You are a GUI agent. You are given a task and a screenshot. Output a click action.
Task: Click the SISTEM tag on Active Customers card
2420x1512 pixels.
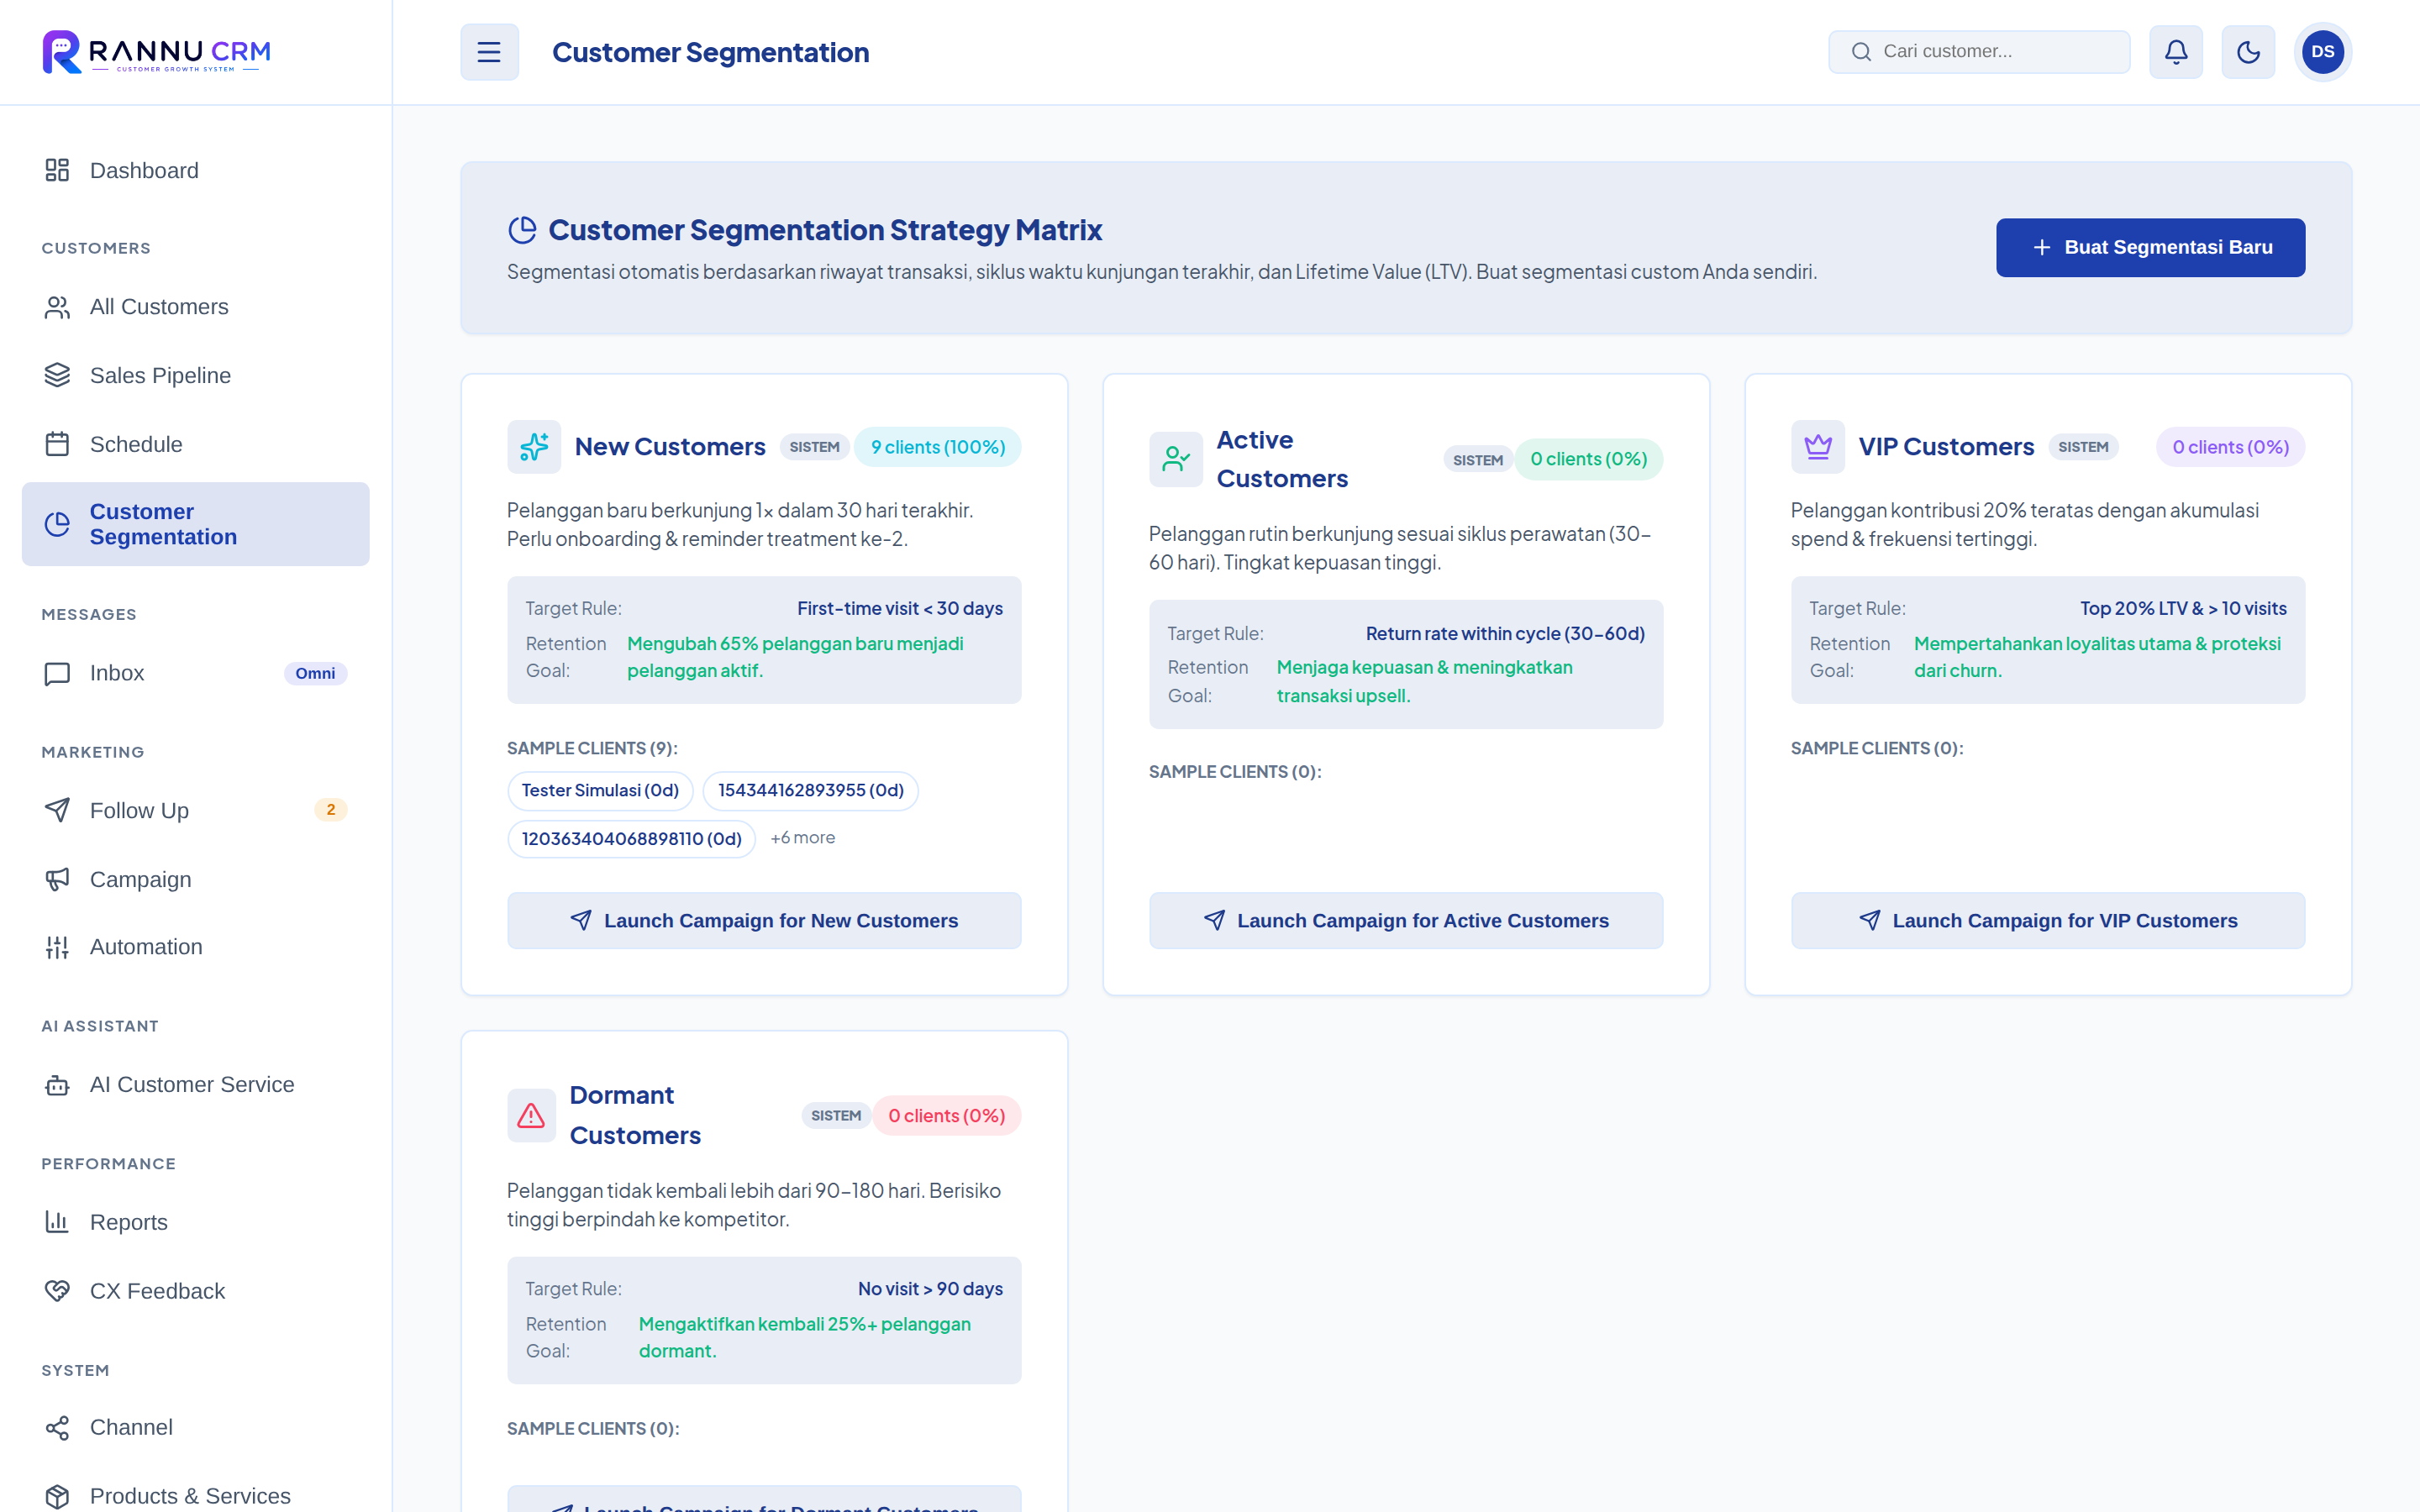(1477, 460)
